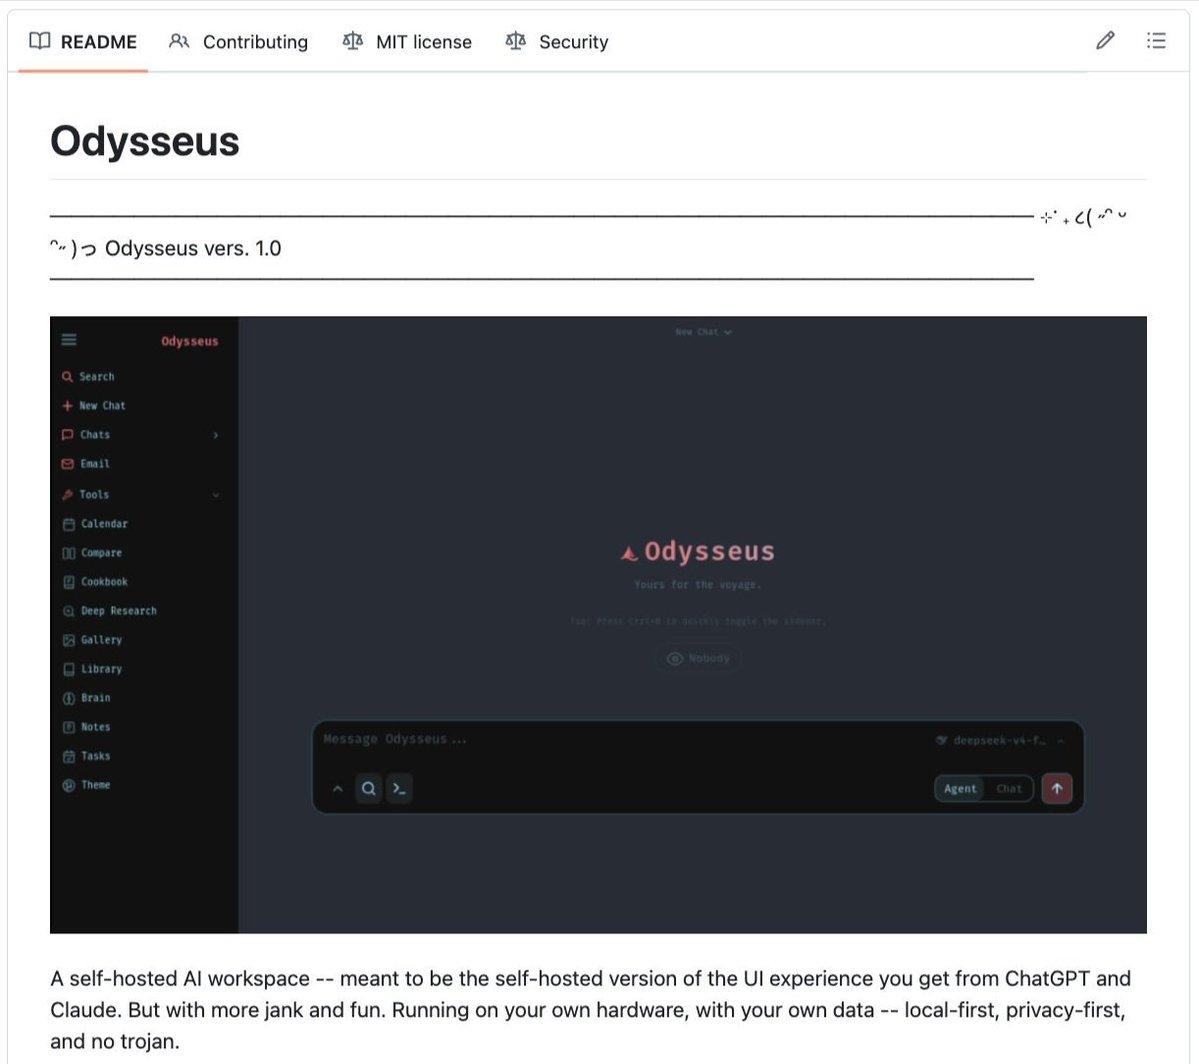This screenshot has height=1064, width=1199.
Task: Click the pencil edit README icon
Action: [x=1104, y=41]
